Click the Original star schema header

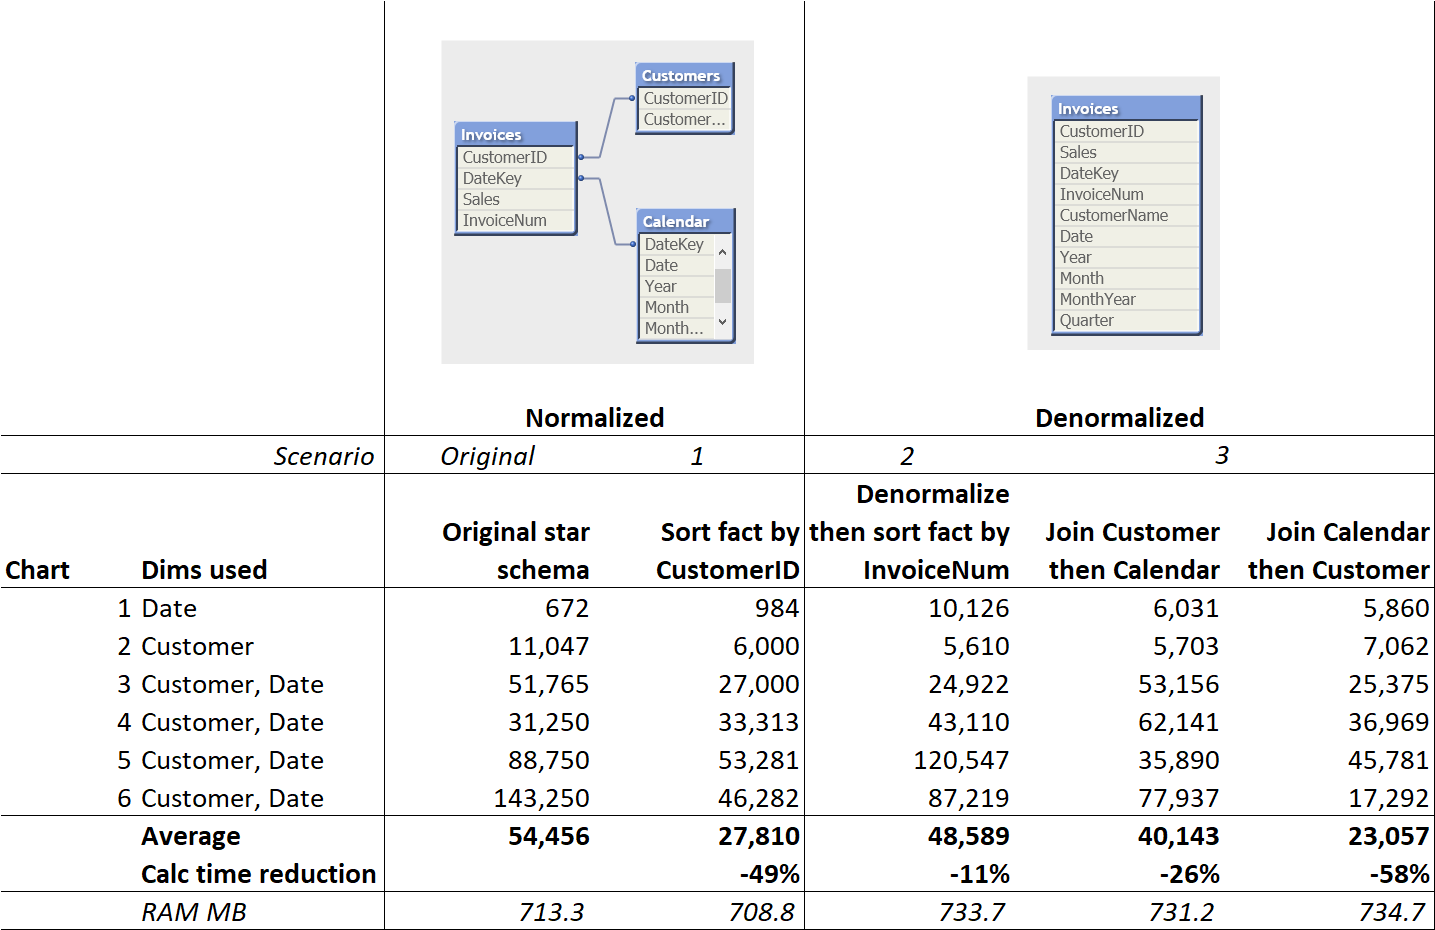[516, 551]
